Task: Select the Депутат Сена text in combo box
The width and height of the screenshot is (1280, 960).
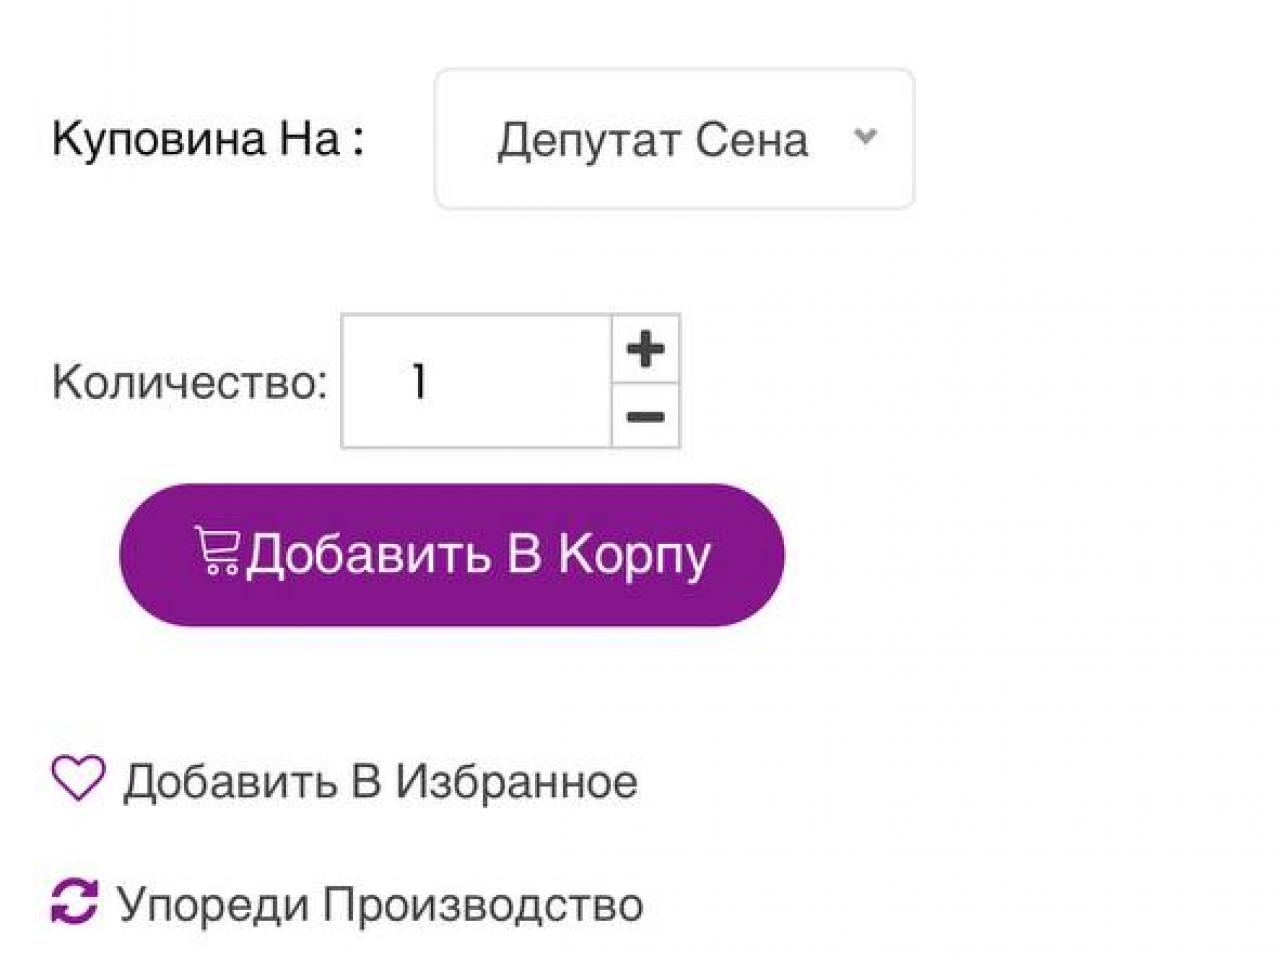Action: 653,140
